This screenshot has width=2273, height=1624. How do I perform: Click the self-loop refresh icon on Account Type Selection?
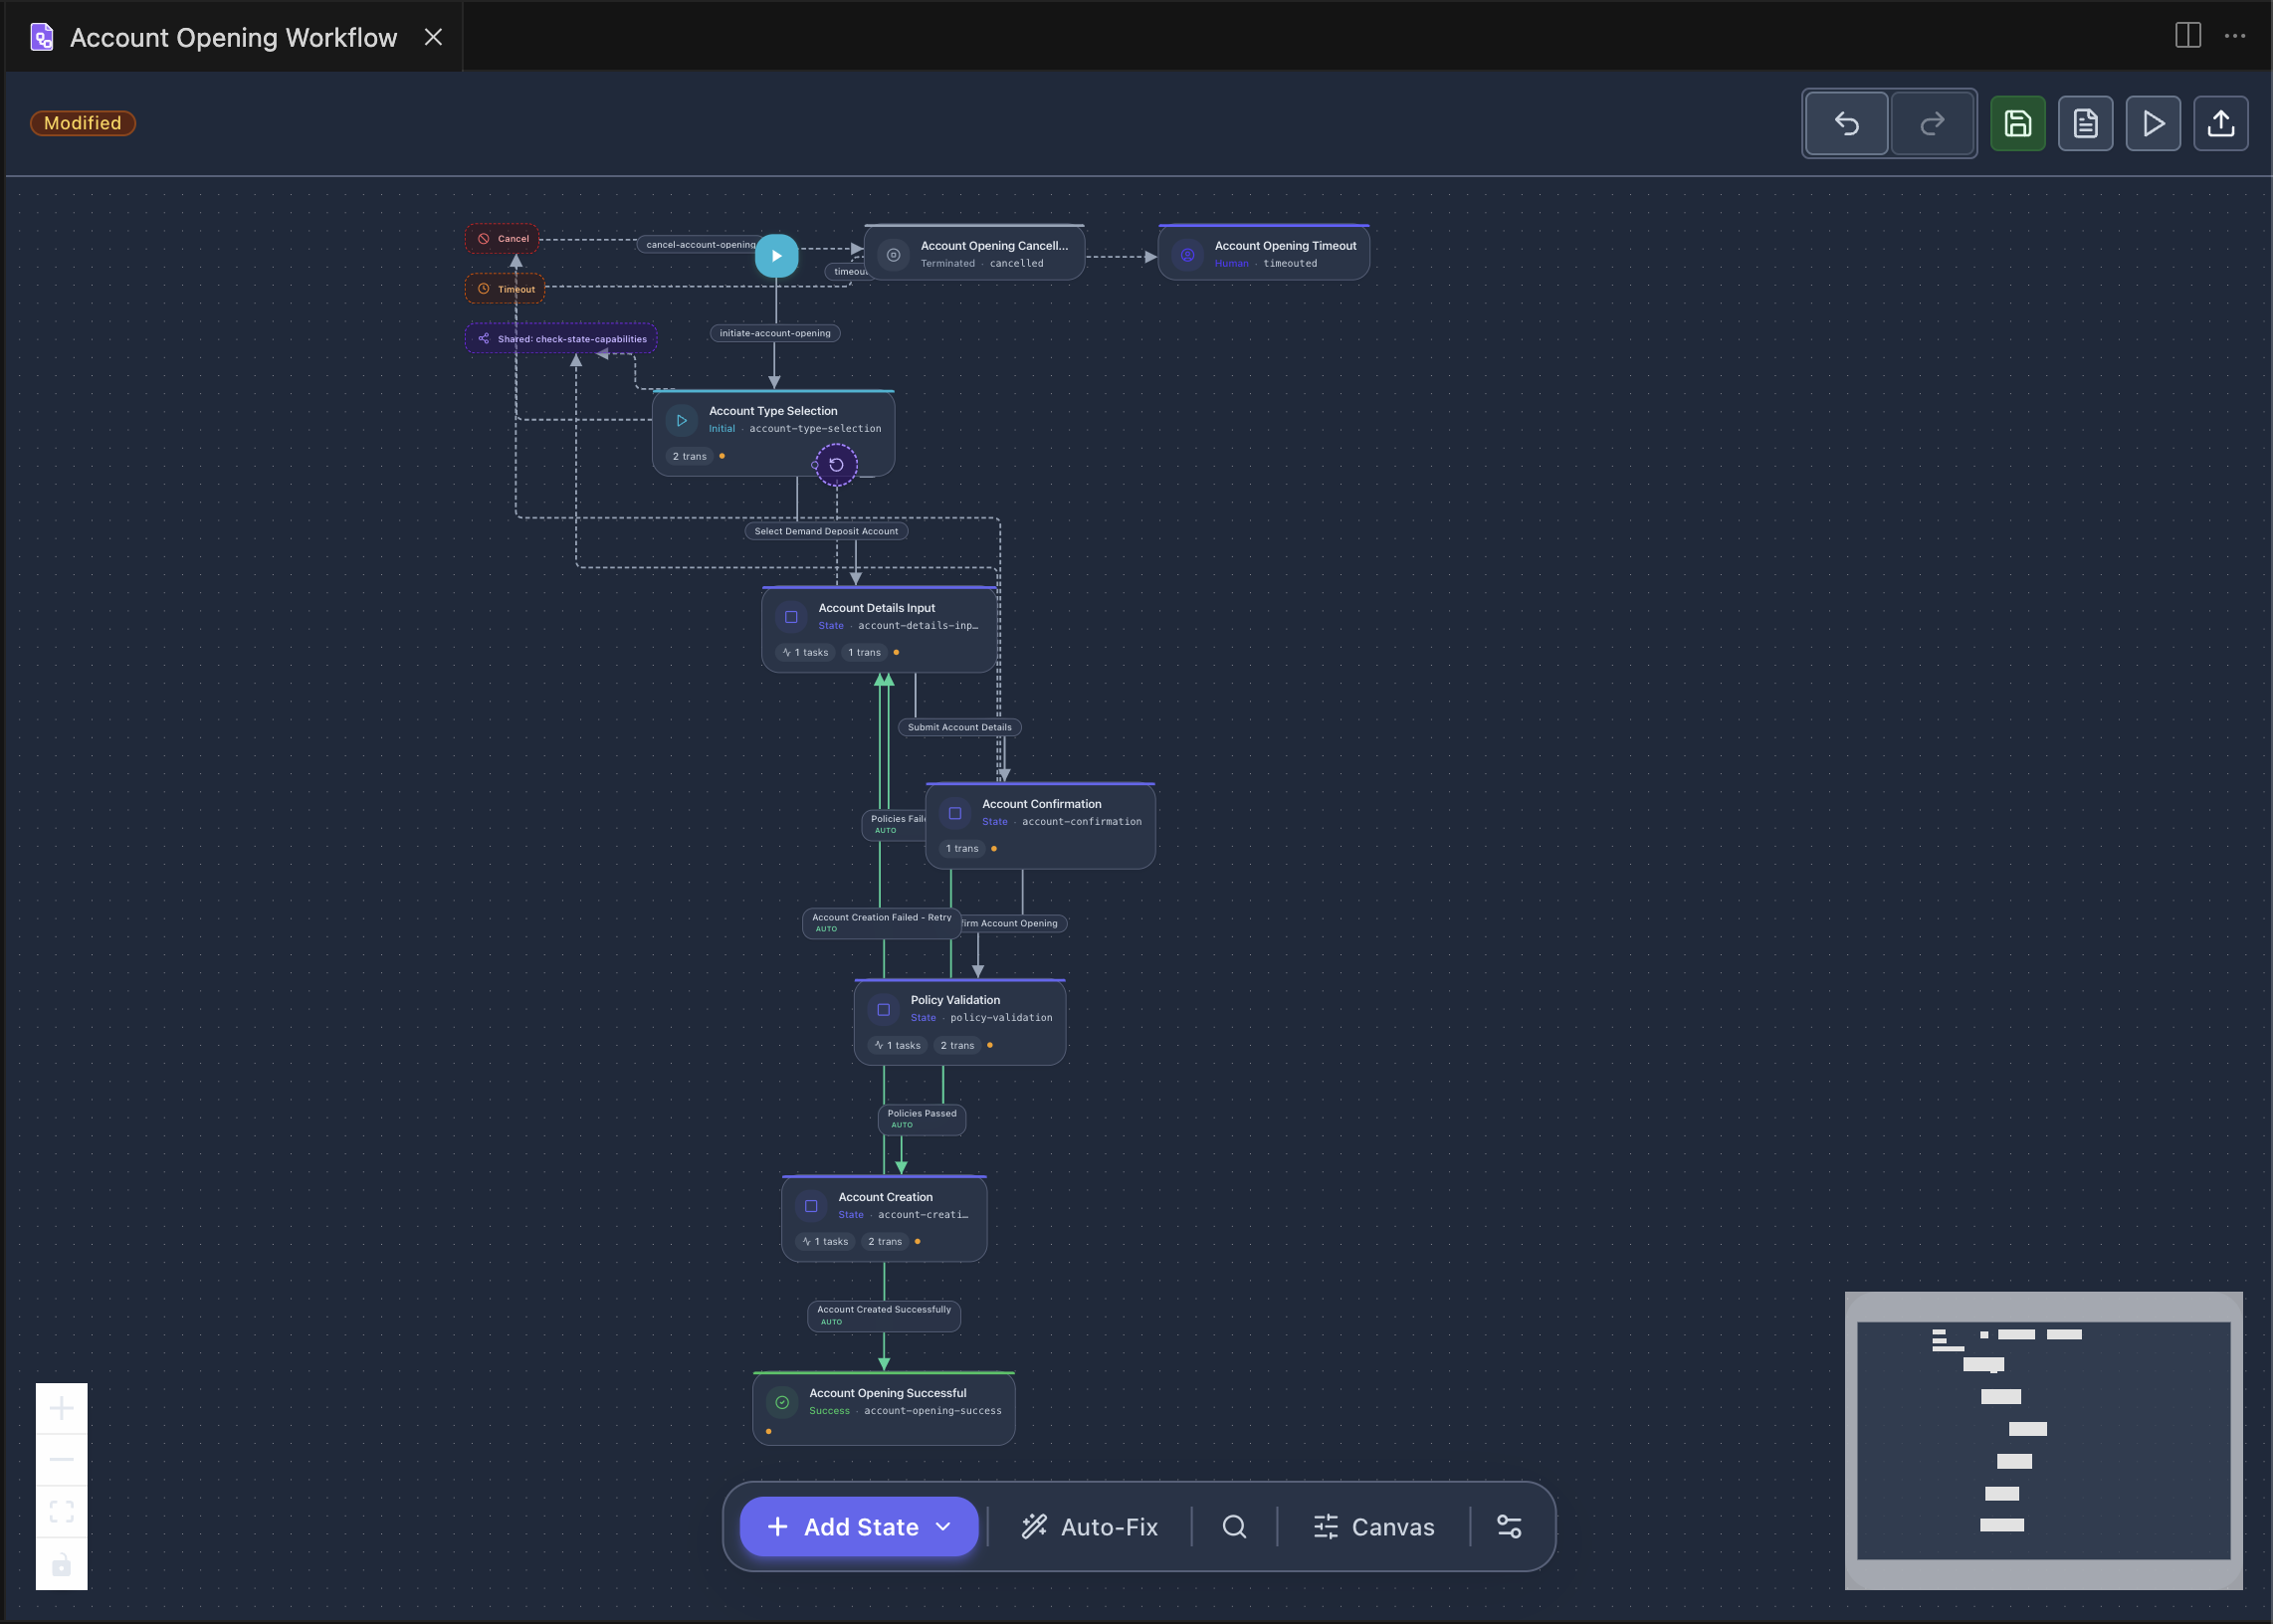(x=836, y=465)
